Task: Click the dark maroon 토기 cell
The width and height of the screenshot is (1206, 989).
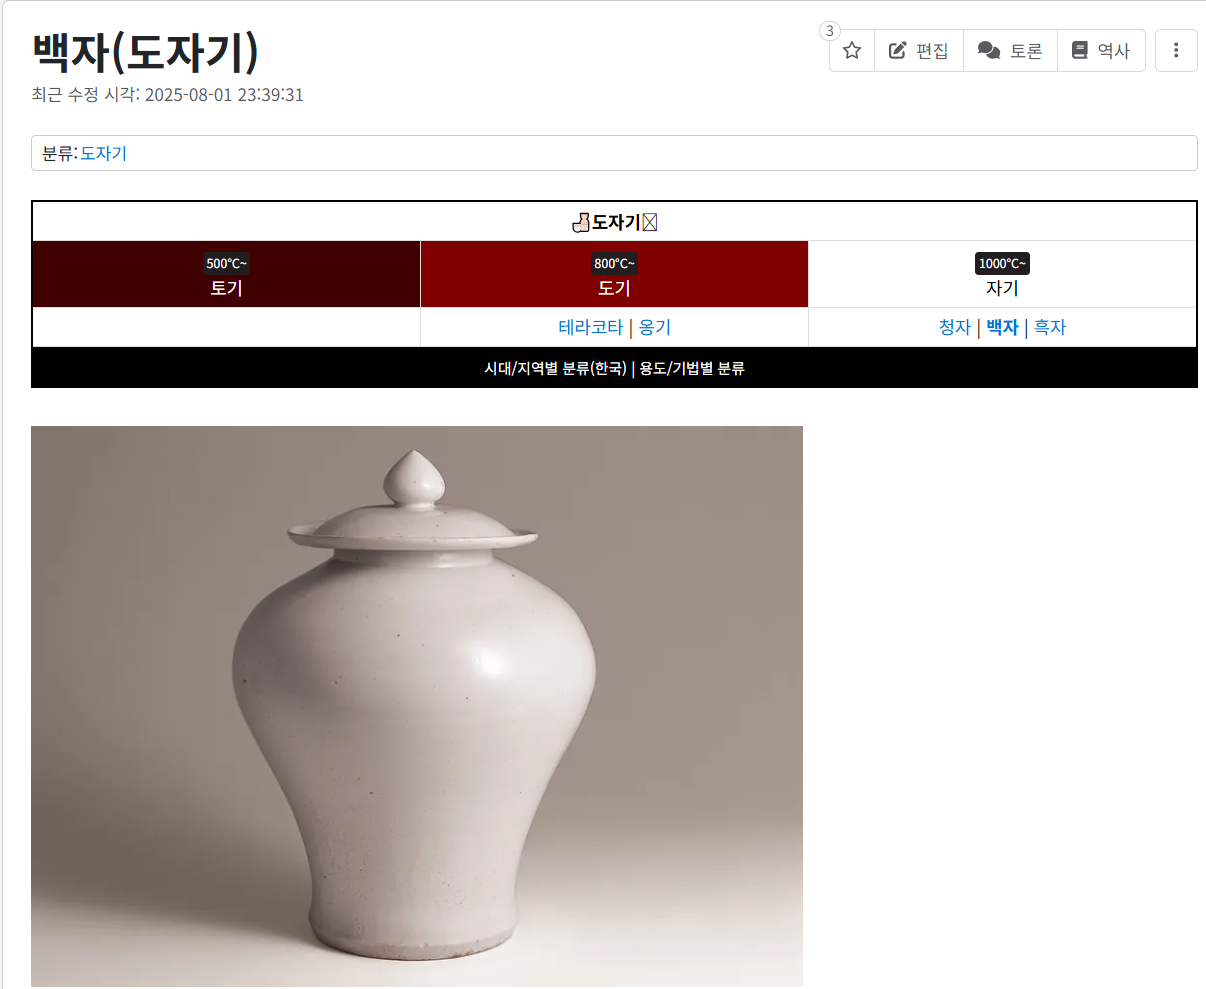Action: tap(226, 274)
